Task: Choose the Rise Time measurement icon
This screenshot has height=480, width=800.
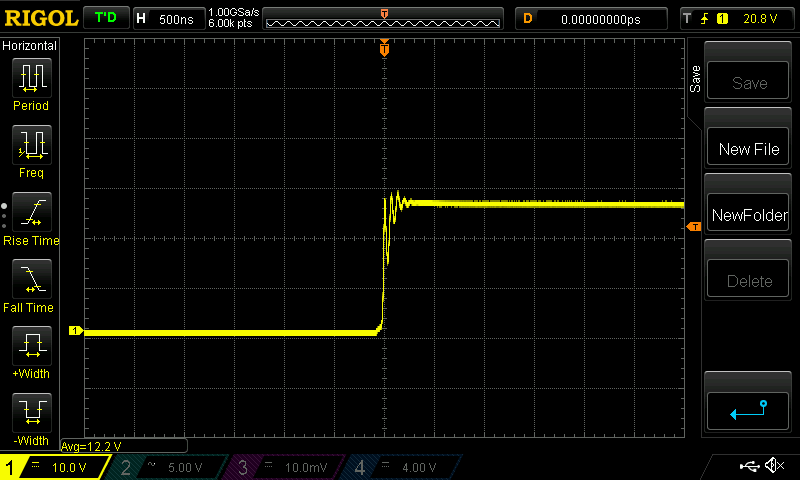Action: pyautogui.click(x=30, y=213)
